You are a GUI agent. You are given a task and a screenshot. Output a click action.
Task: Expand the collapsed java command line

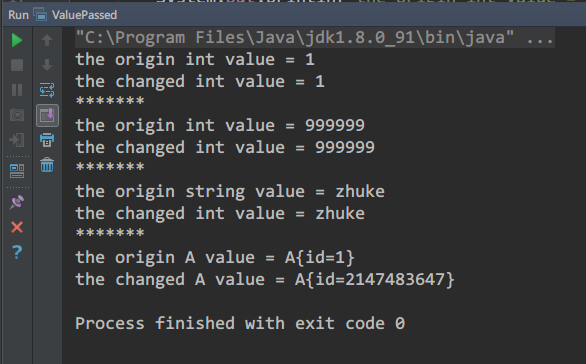pos(315,38)
